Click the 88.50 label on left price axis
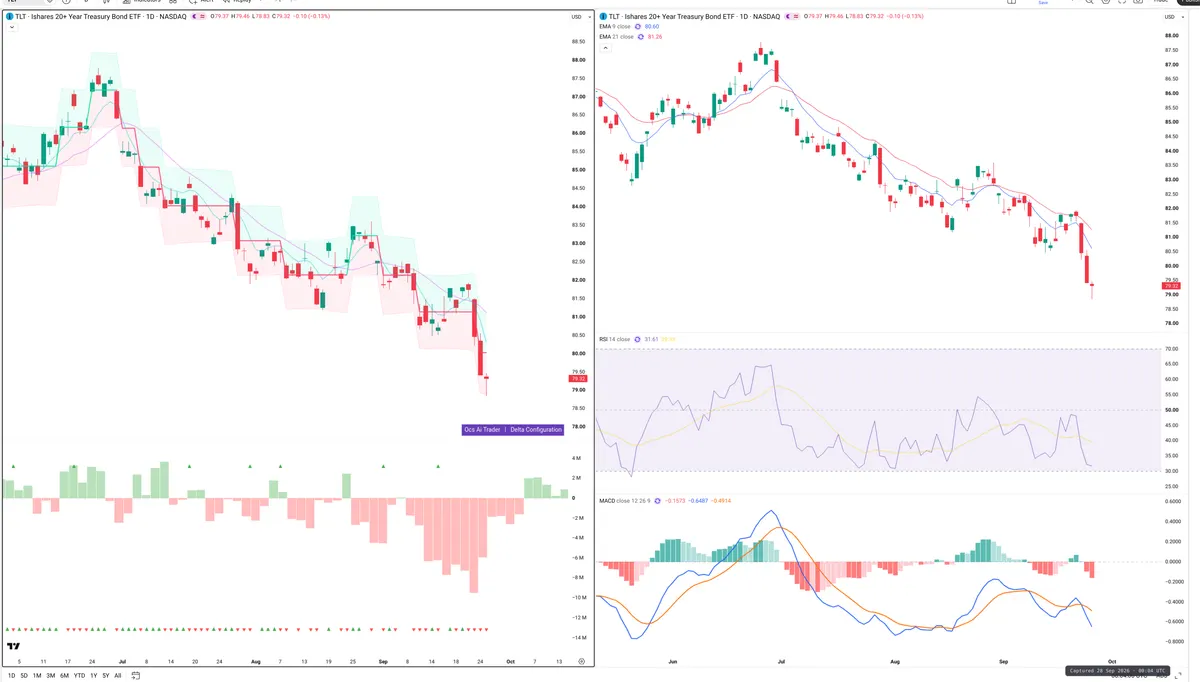Image resolution: width=1200 pixels, height=682 pixels. point(578,42)
